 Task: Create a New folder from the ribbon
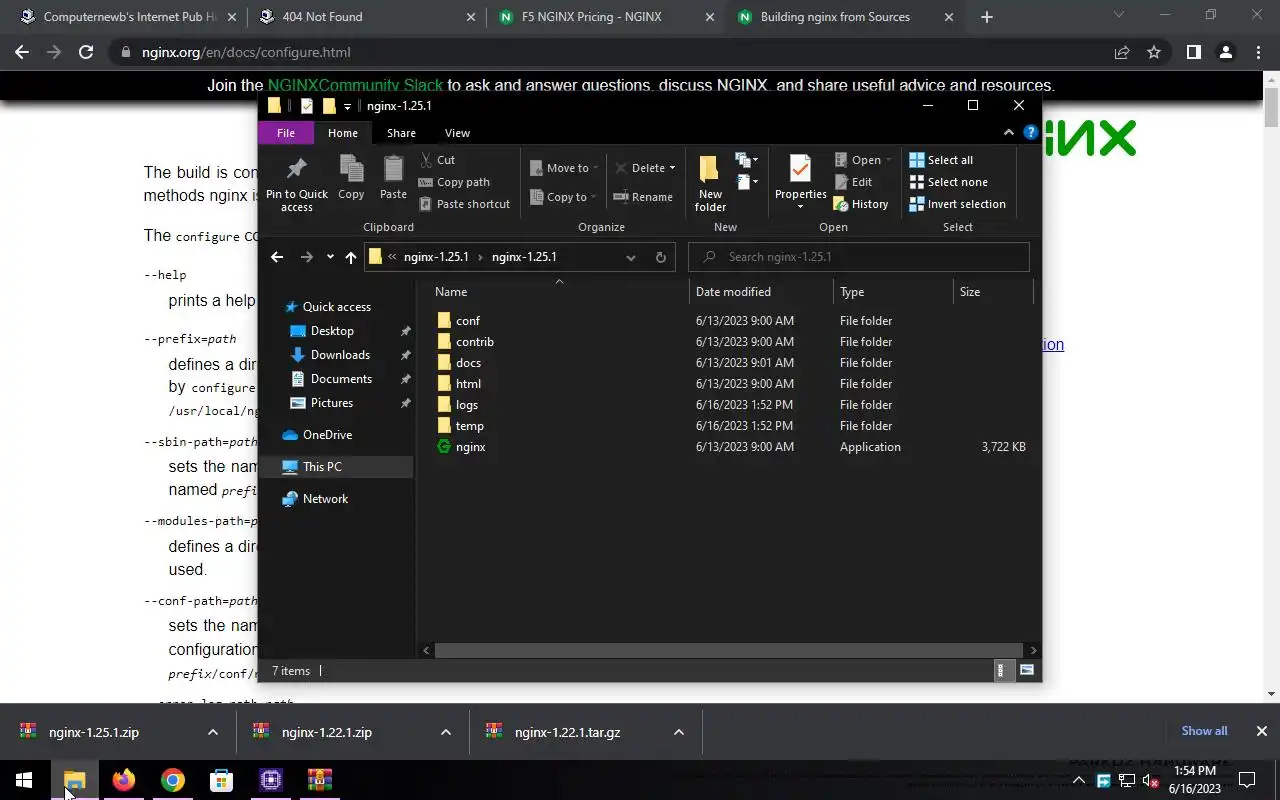(x=710, y=184)
